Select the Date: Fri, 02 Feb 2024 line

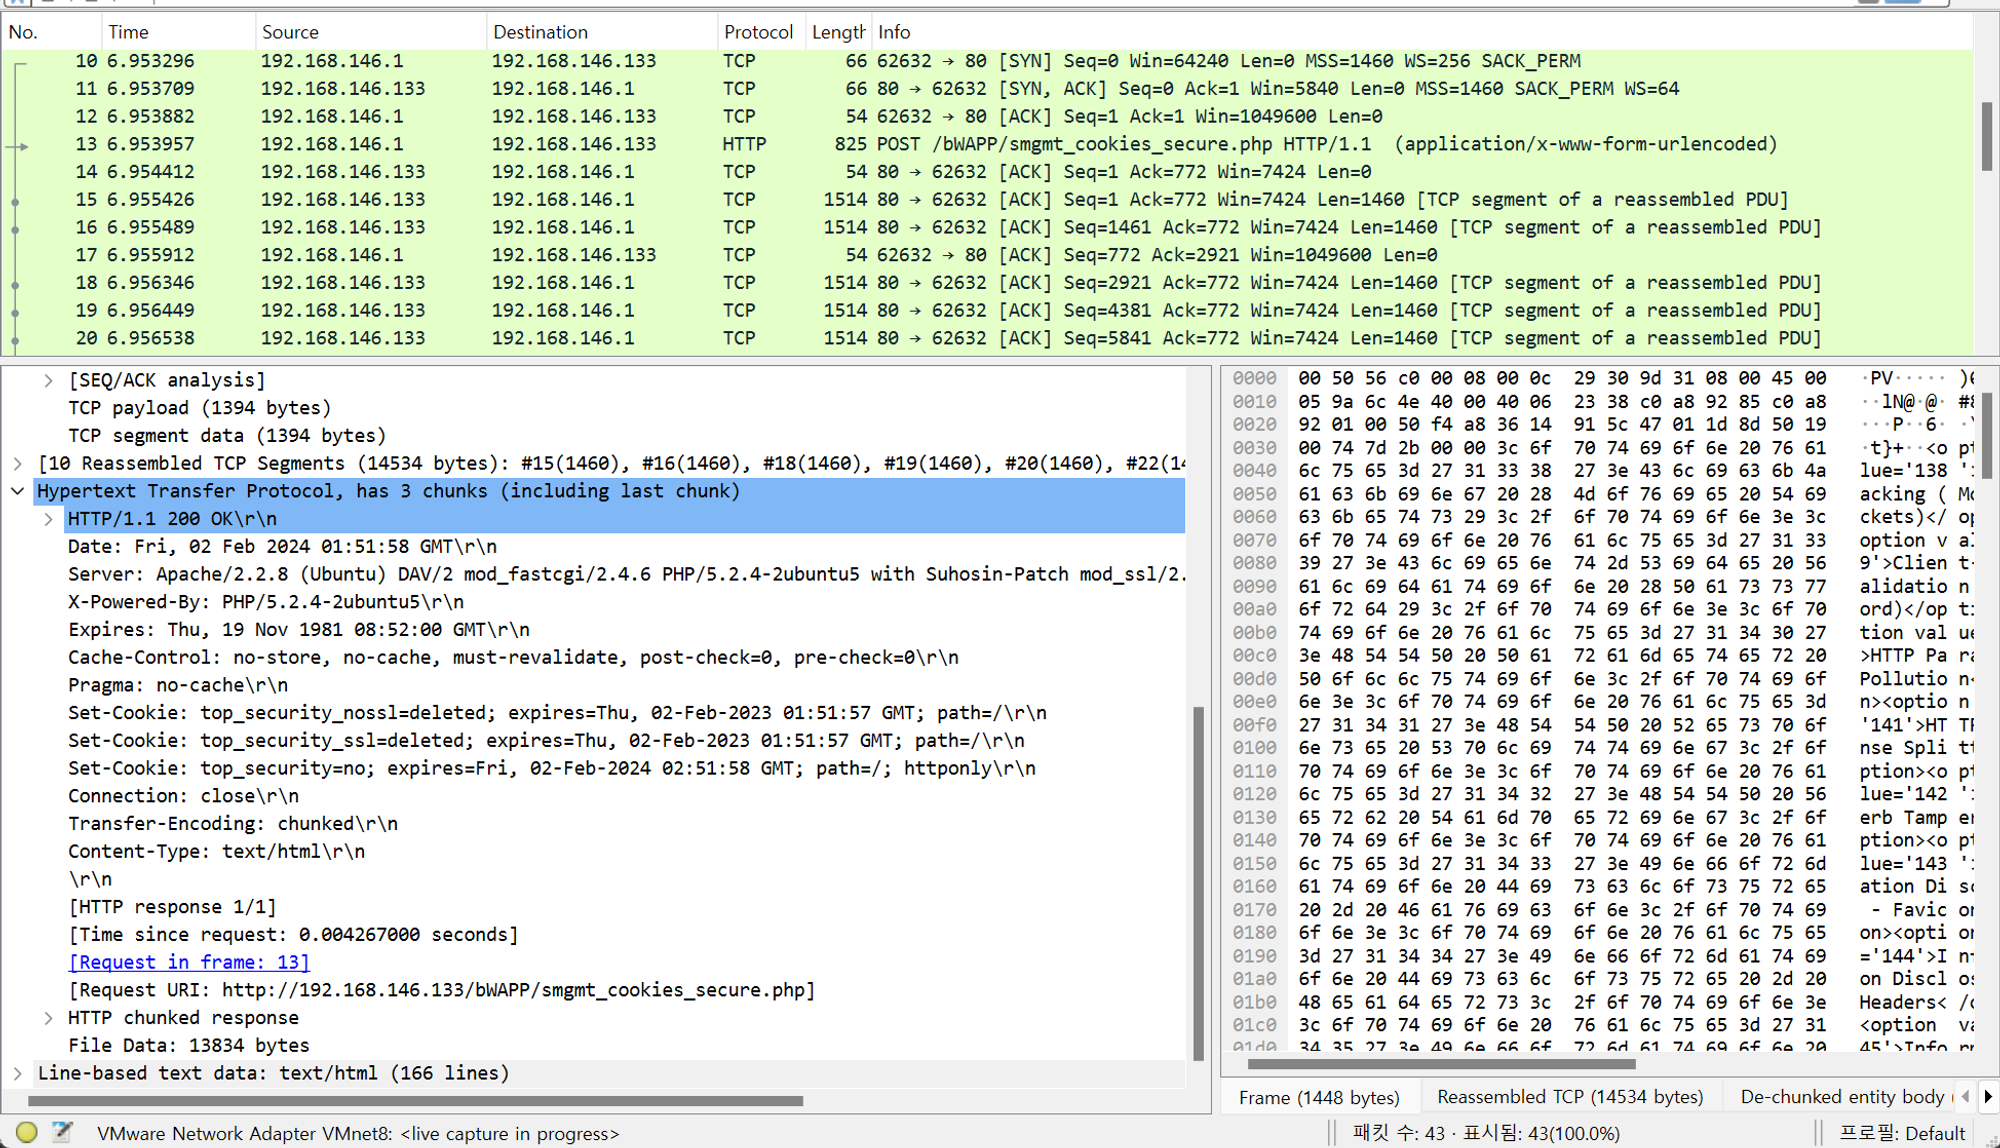(282, 547)
